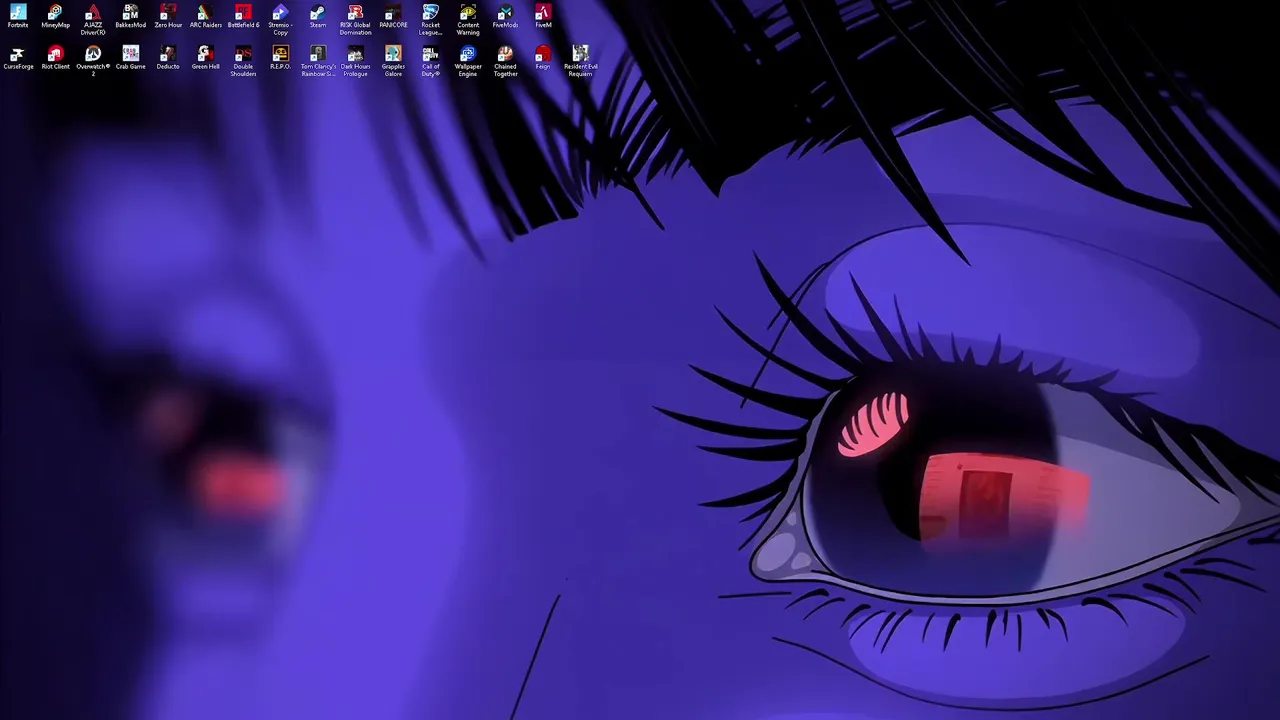Image resolution: width=1280 pixels, height=720 pixels.
Task: Launch Steam from the desktop
Action: coord(318,17)
